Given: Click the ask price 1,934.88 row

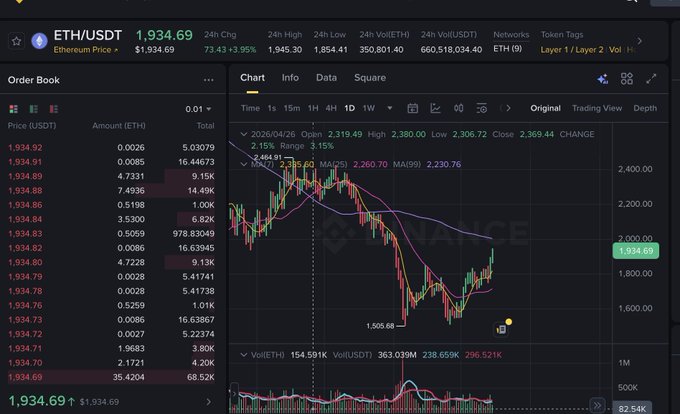Looking at the screenshot, I should click(x=111, y=191).
